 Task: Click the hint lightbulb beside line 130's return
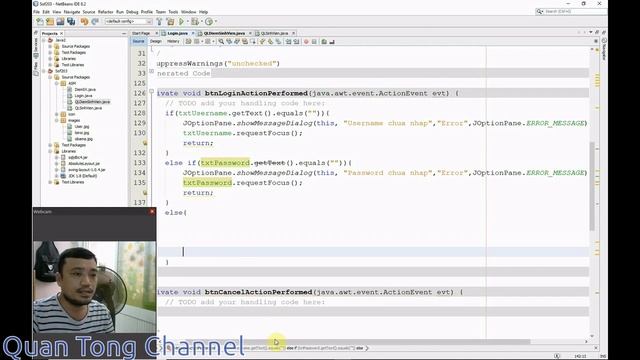click(144, 143)
